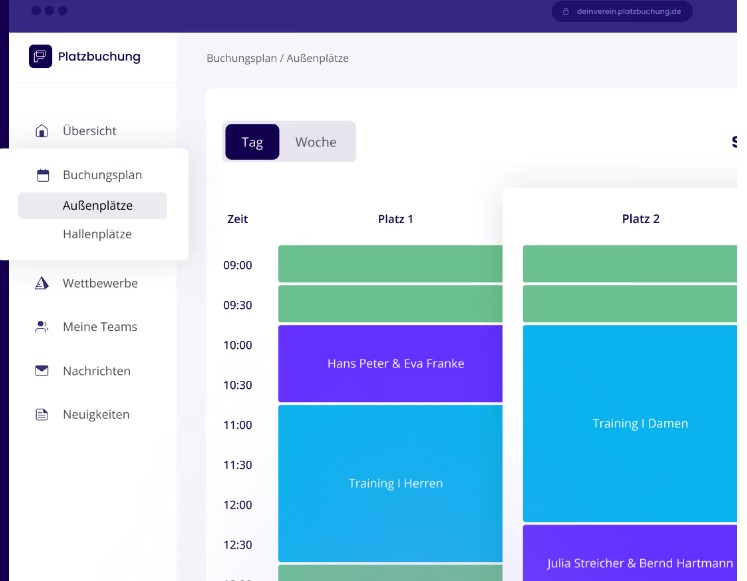Screen dimensions: 747x581
Task: Click the Buchungsplan breadcrumb link
Action: [x=242, y=58]
